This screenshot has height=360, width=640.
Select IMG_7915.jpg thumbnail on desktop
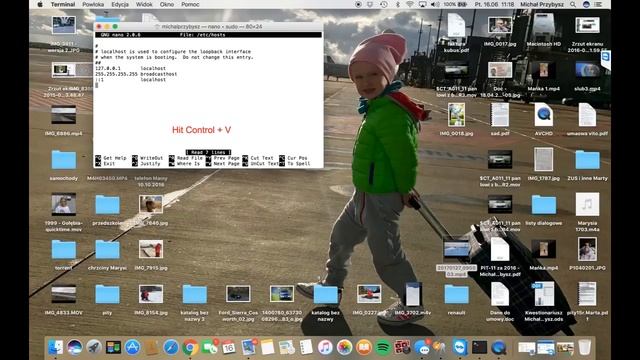151,249
